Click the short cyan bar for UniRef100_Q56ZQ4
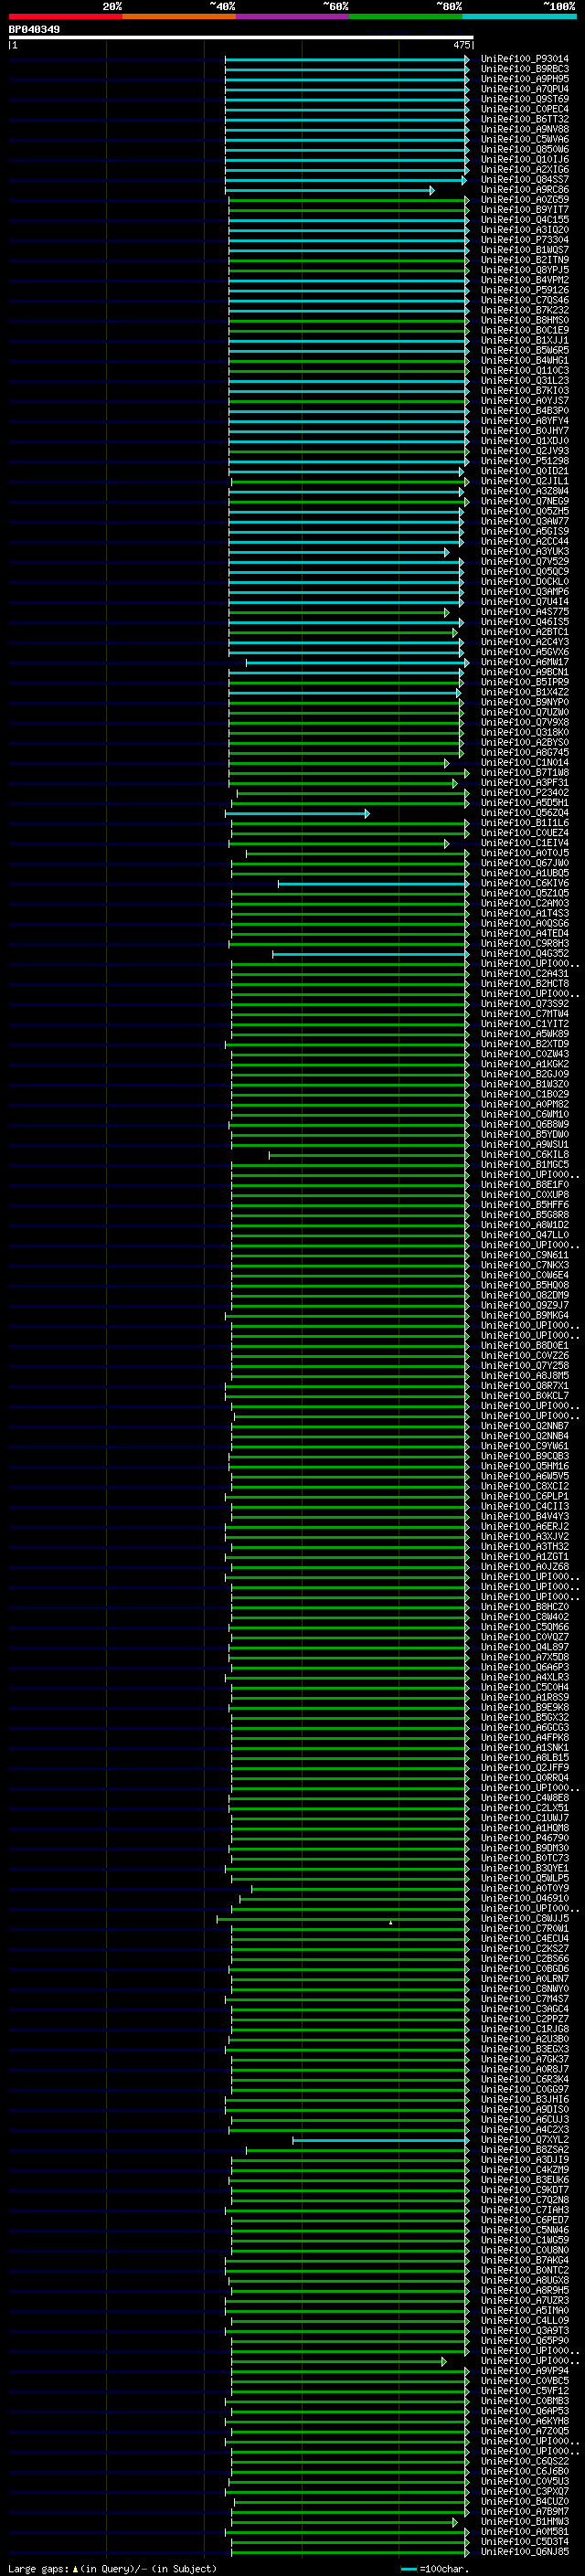The height and width of the screenshot is (2576, 585). point(297,813)
